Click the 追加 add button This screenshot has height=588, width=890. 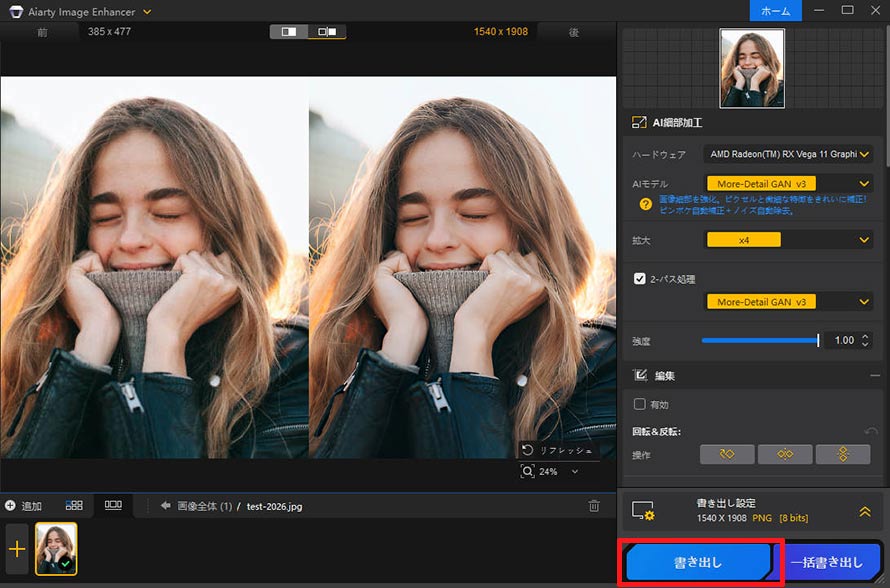pos(24,506)
